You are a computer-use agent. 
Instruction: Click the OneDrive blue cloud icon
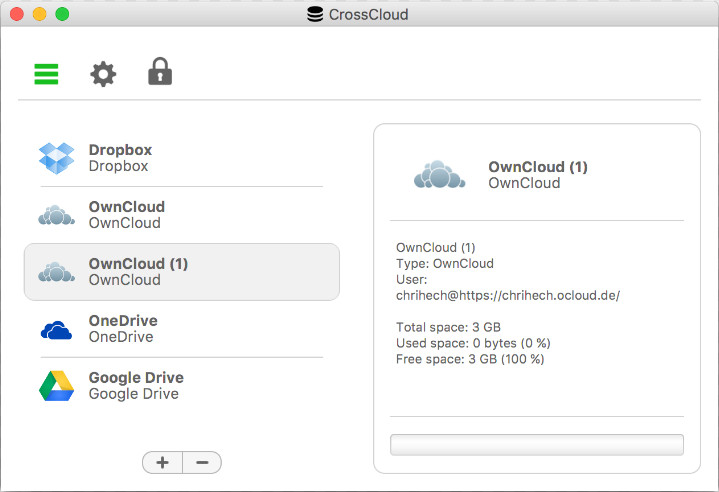click(x=56, y=330)
